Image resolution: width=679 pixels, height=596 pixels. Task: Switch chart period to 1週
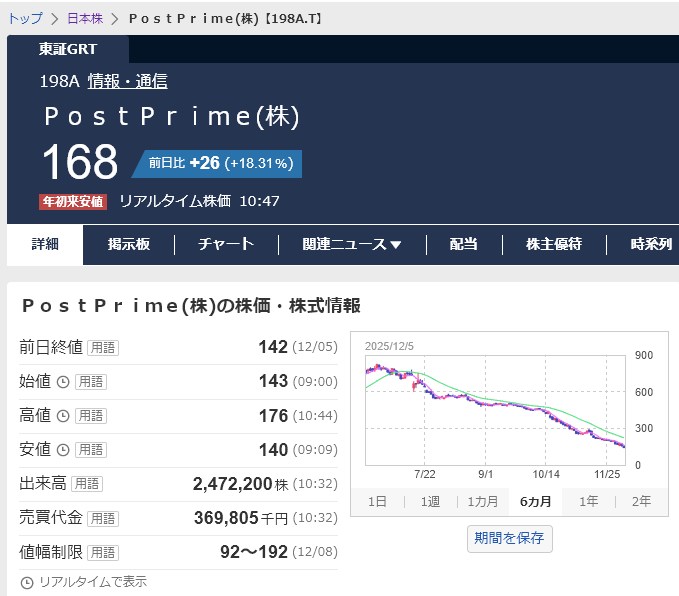(430, 502)
